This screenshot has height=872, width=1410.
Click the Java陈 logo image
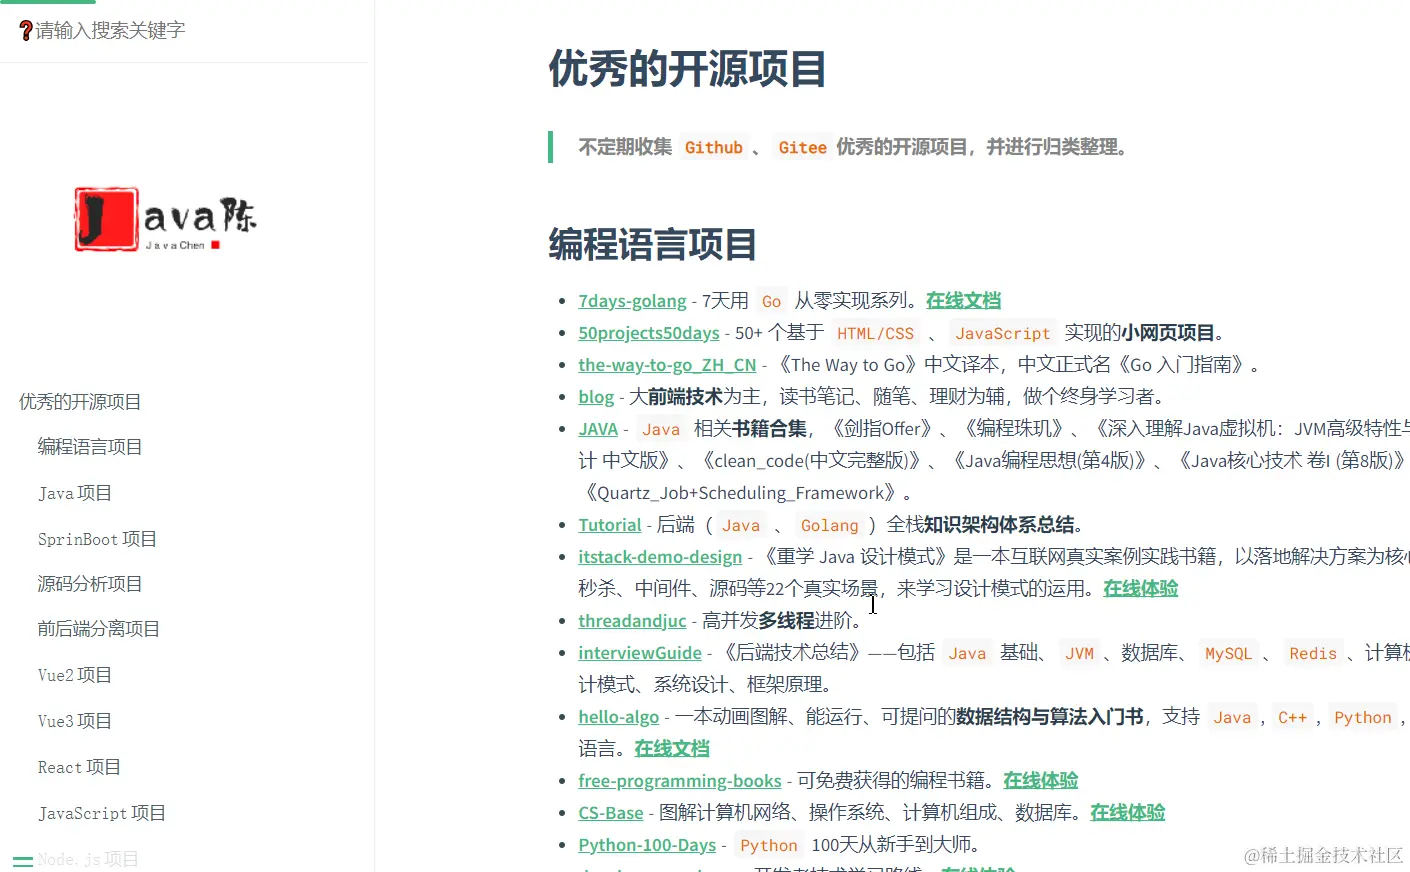pyautogui.click(x=165, y=218)
